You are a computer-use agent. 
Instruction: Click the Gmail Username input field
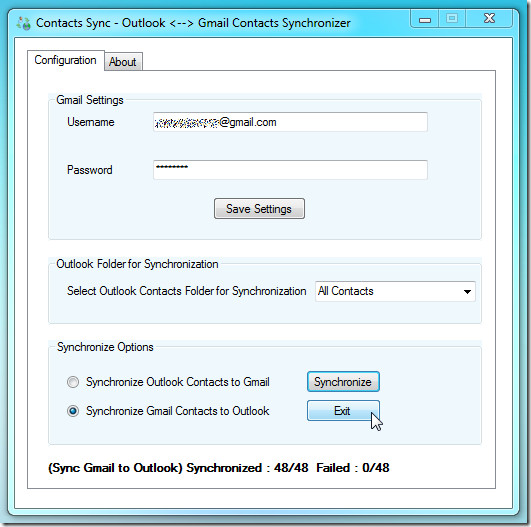tap(290, 122)
